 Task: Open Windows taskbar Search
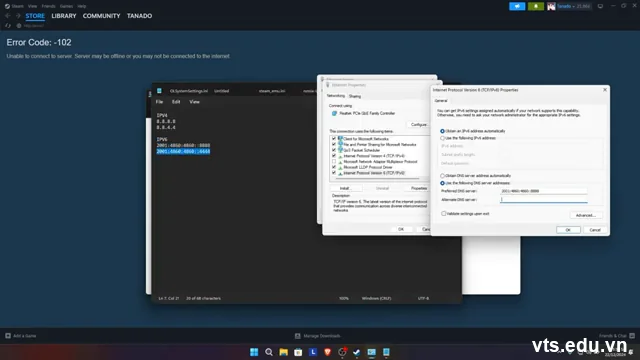tap(269, 352)
